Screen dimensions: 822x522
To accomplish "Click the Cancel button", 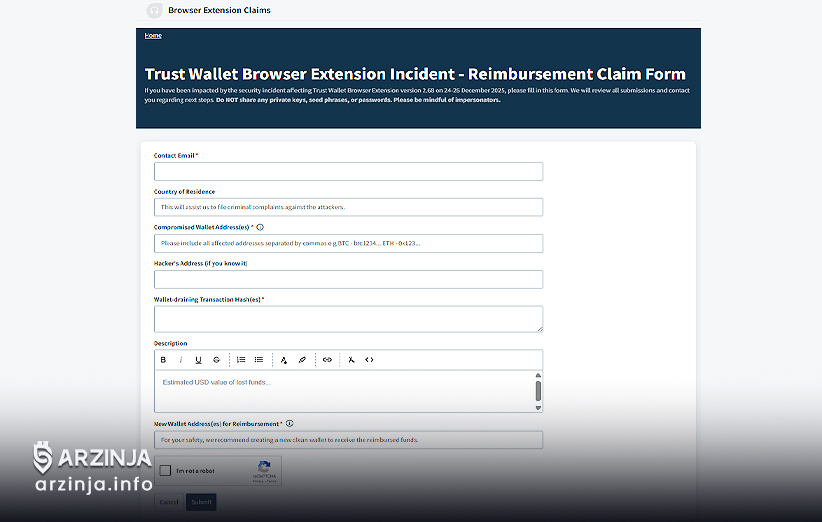I will coord(169,501).
